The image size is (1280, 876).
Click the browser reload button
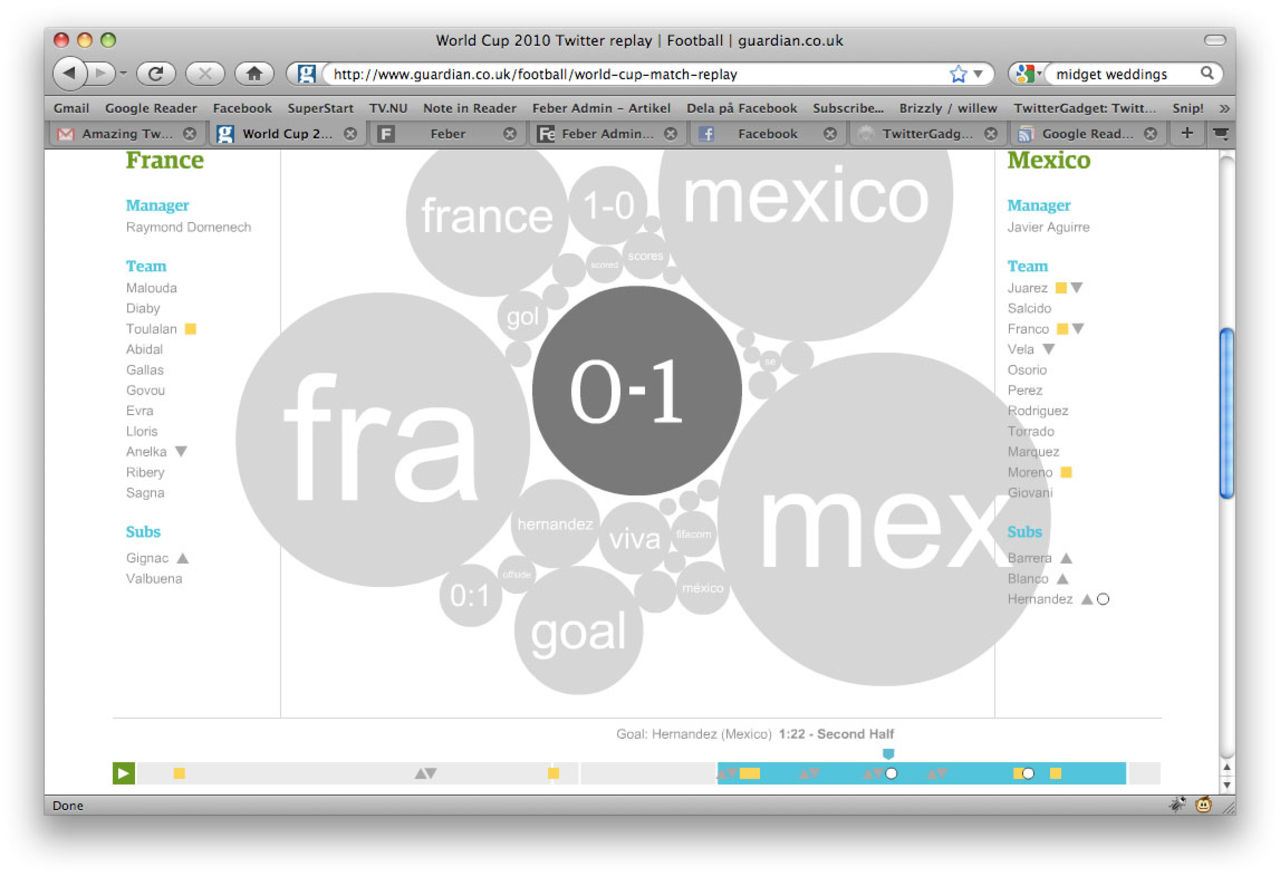click(155, 72)
